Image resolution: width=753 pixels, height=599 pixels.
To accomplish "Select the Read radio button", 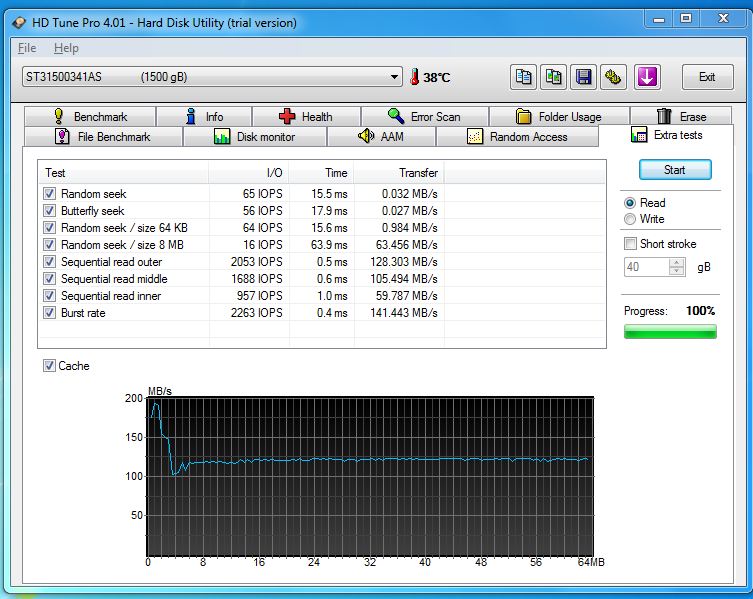I will pyautogui.click(x=630, y=203).
